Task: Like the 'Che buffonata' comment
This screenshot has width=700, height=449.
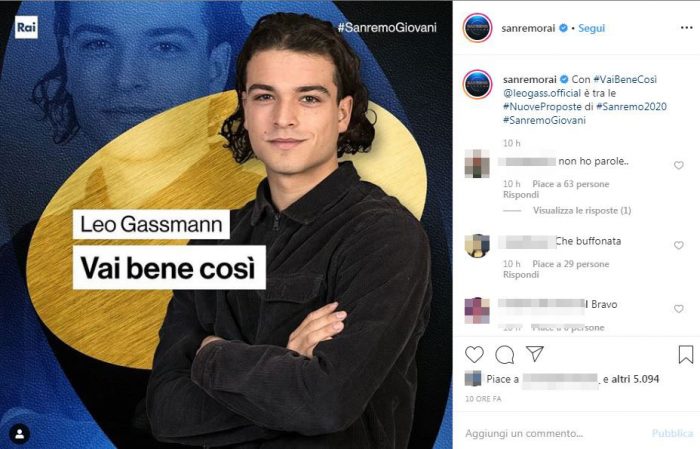Action: [679, 245]
